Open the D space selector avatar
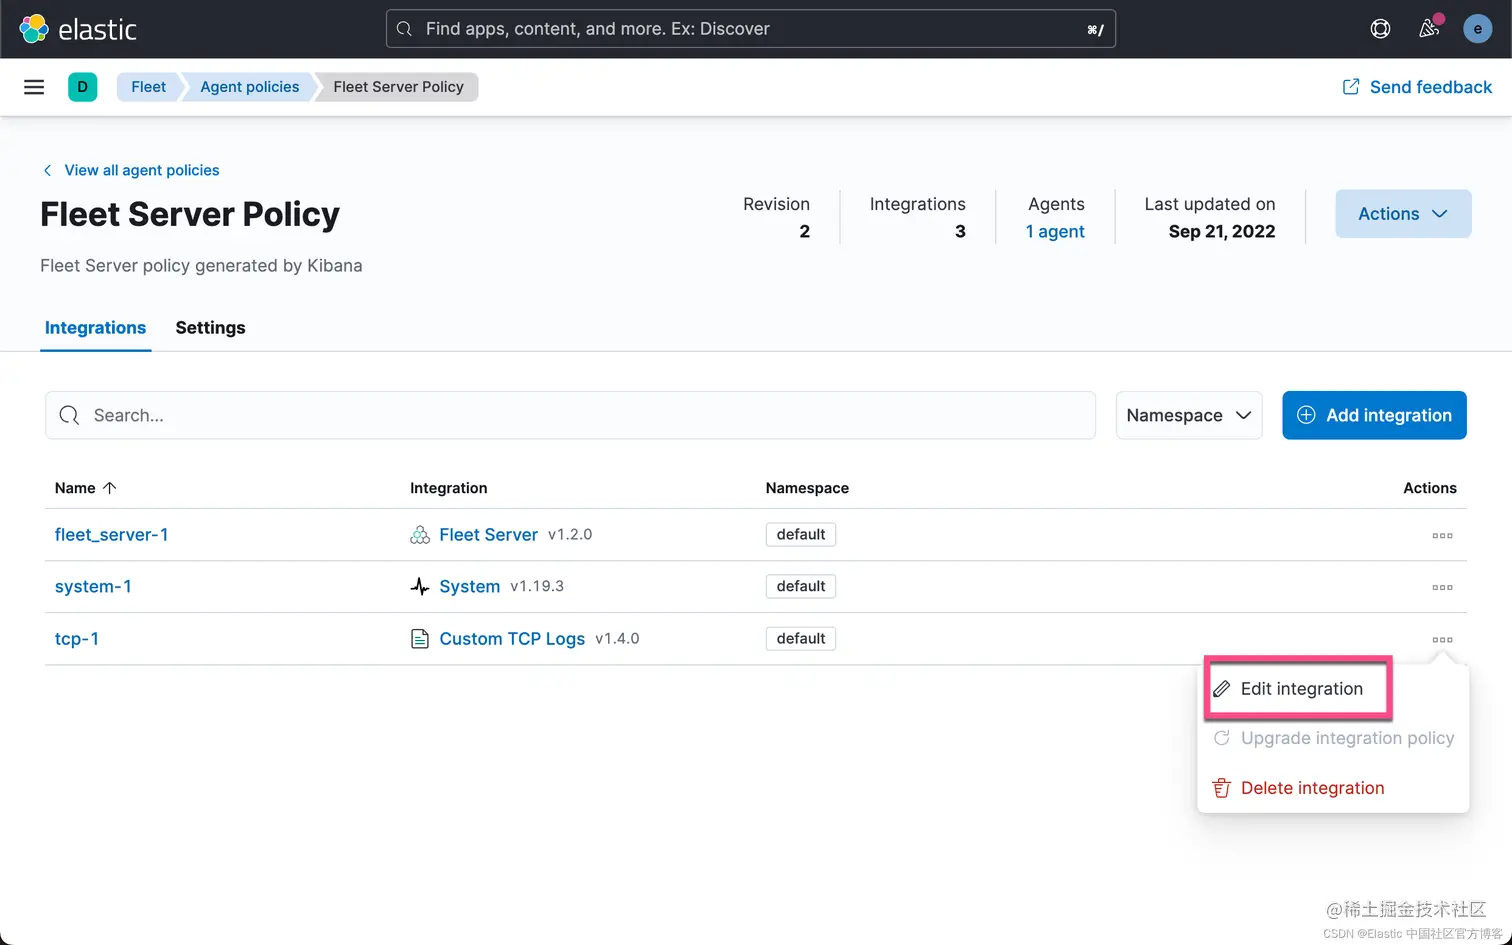 click(x=82, y=87)
